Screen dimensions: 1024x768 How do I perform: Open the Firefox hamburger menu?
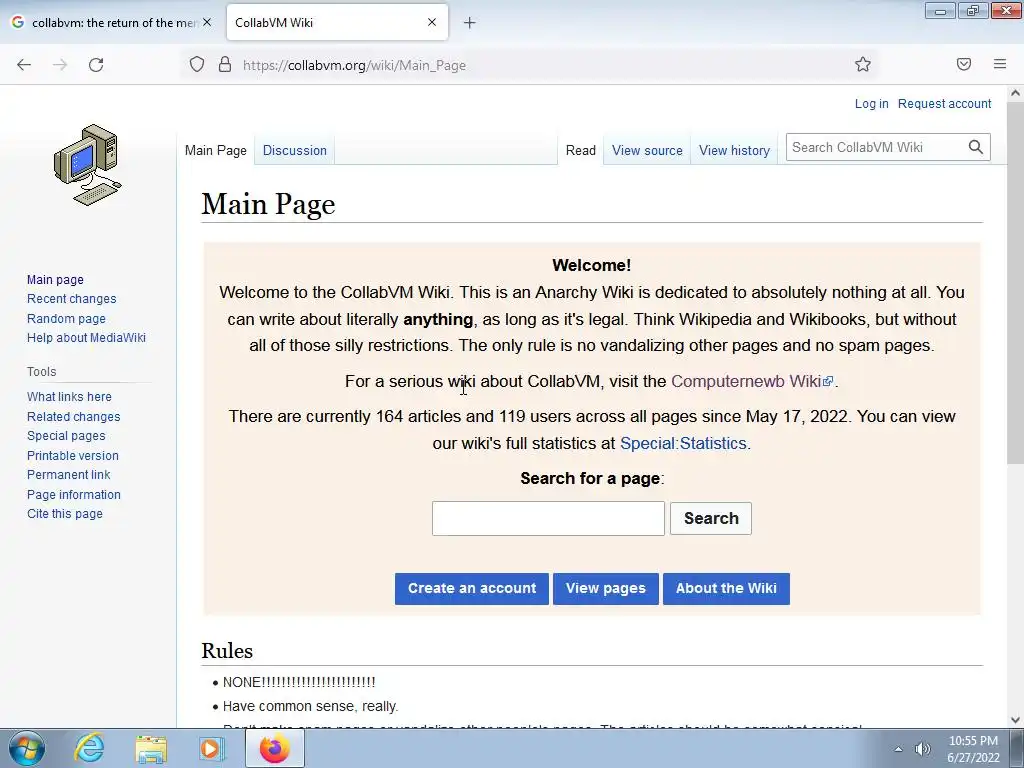[x=1000, y=64]
